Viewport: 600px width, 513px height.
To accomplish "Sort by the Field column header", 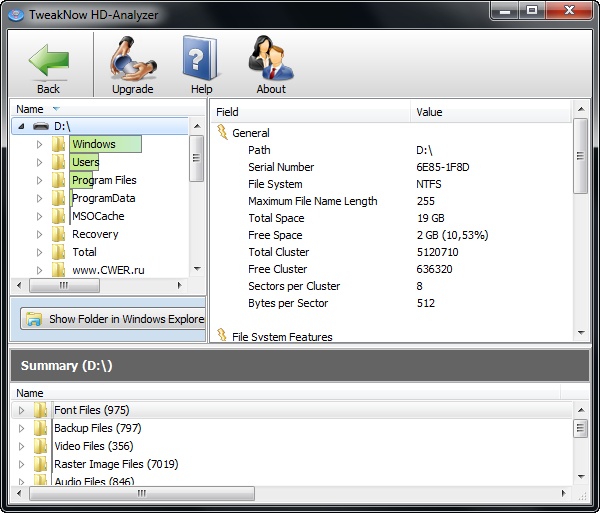I will (x=228, y=112).
